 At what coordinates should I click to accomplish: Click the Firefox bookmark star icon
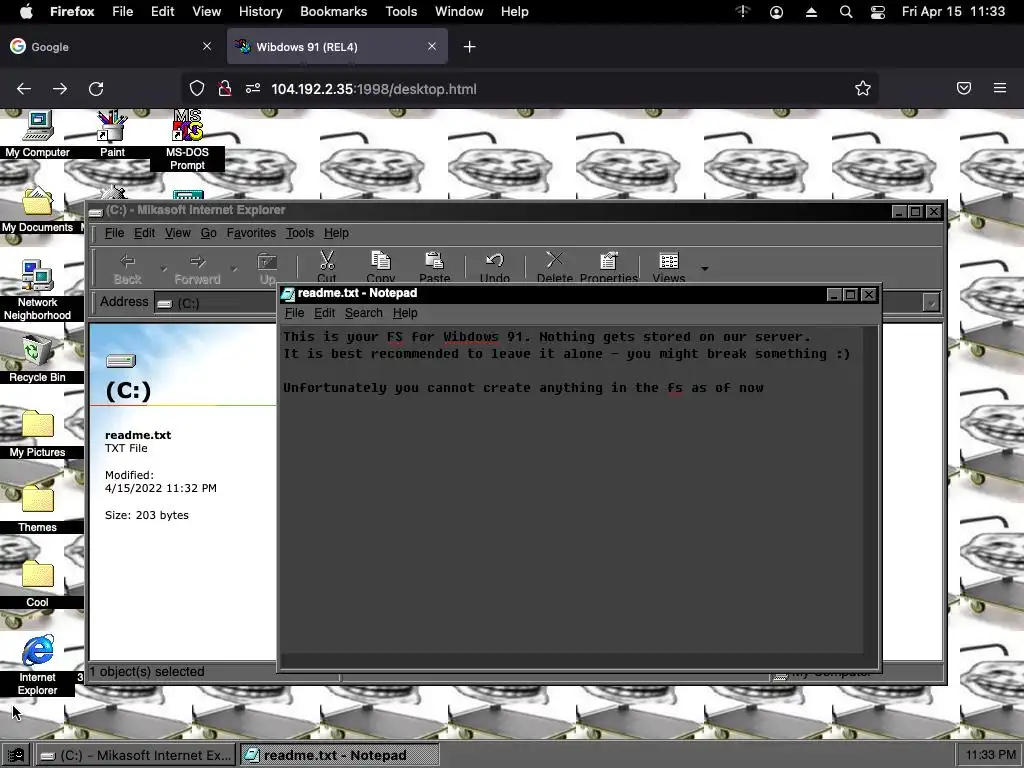point(863,89)
